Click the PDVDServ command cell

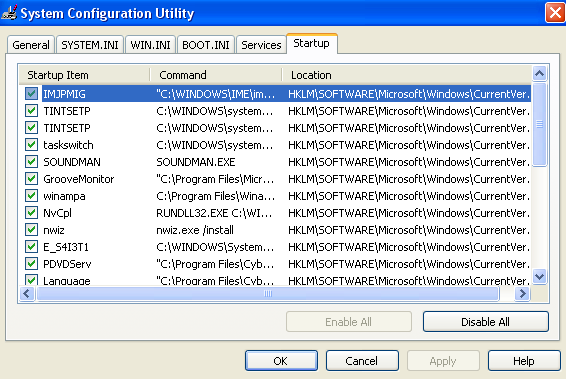click(215, 264)
